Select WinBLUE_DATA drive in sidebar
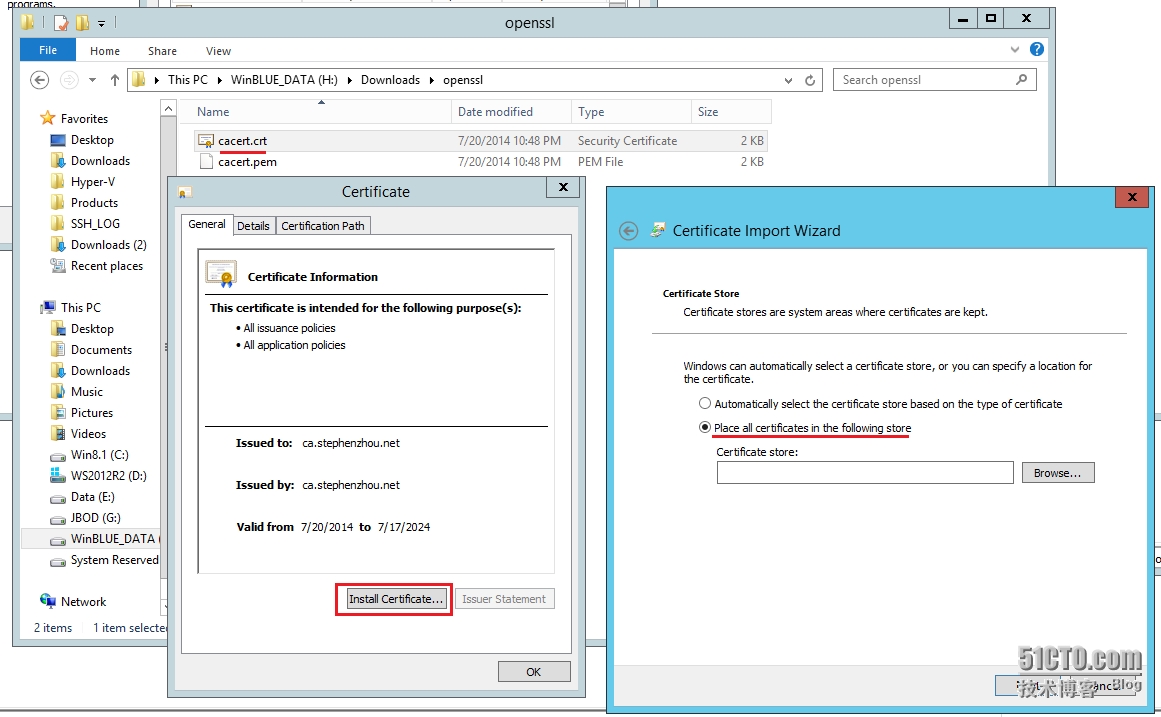 pos(113,538)
